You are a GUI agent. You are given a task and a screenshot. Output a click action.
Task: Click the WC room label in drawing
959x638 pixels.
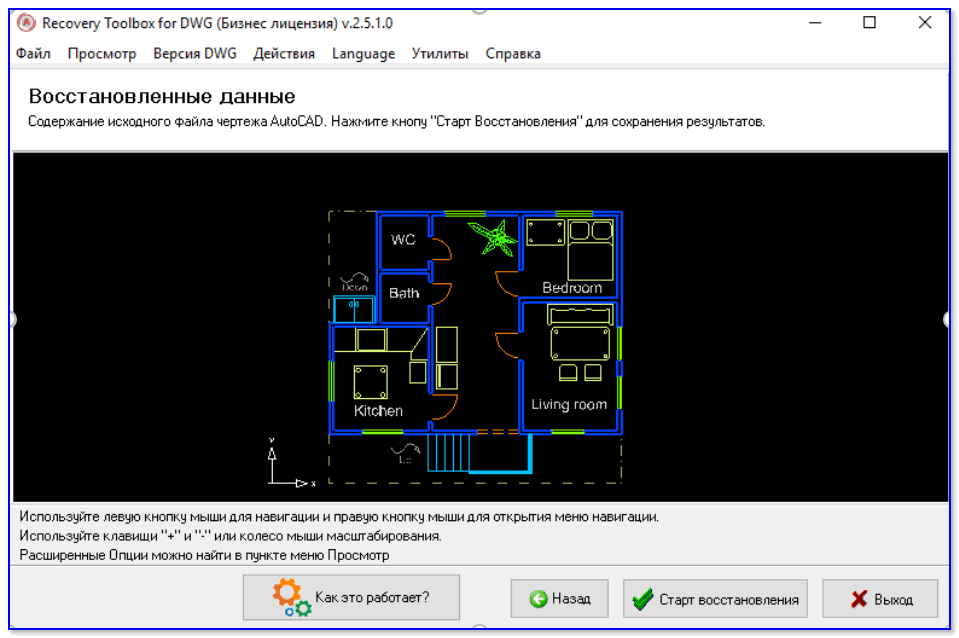tap(403, 240)
